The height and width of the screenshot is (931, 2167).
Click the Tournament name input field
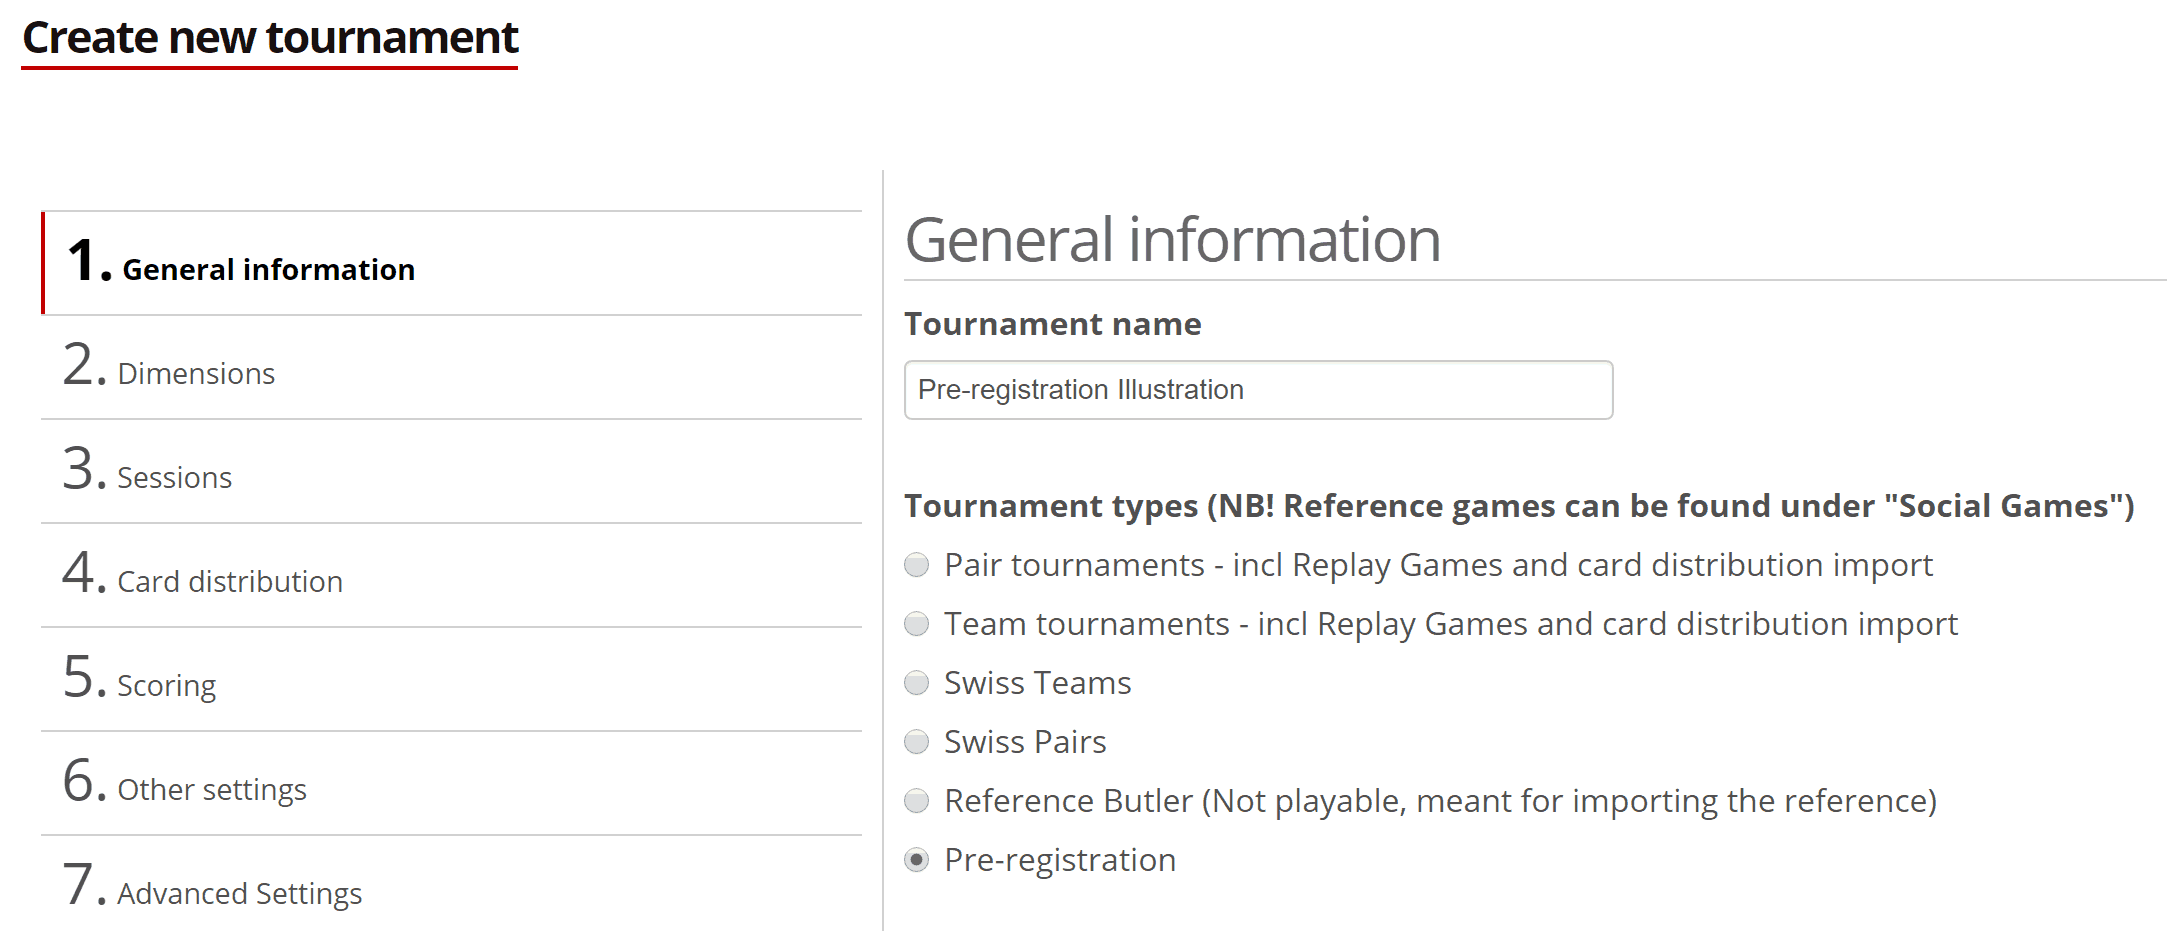tap(1257, 389)
